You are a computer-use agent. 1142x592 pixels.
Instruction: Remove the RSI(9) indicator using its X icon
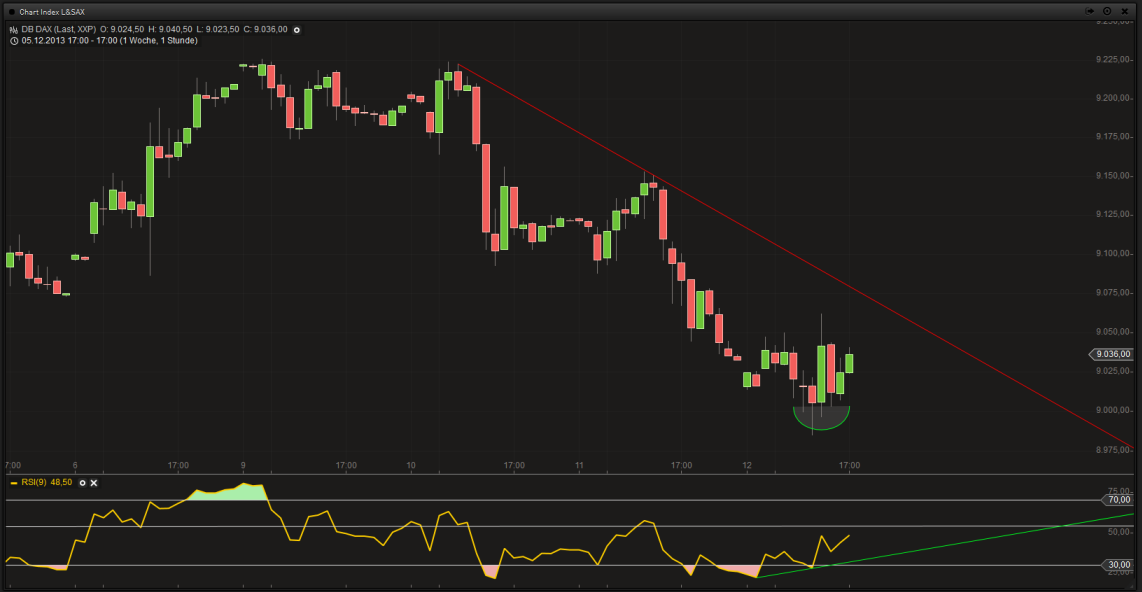click(x=93, y=483)
